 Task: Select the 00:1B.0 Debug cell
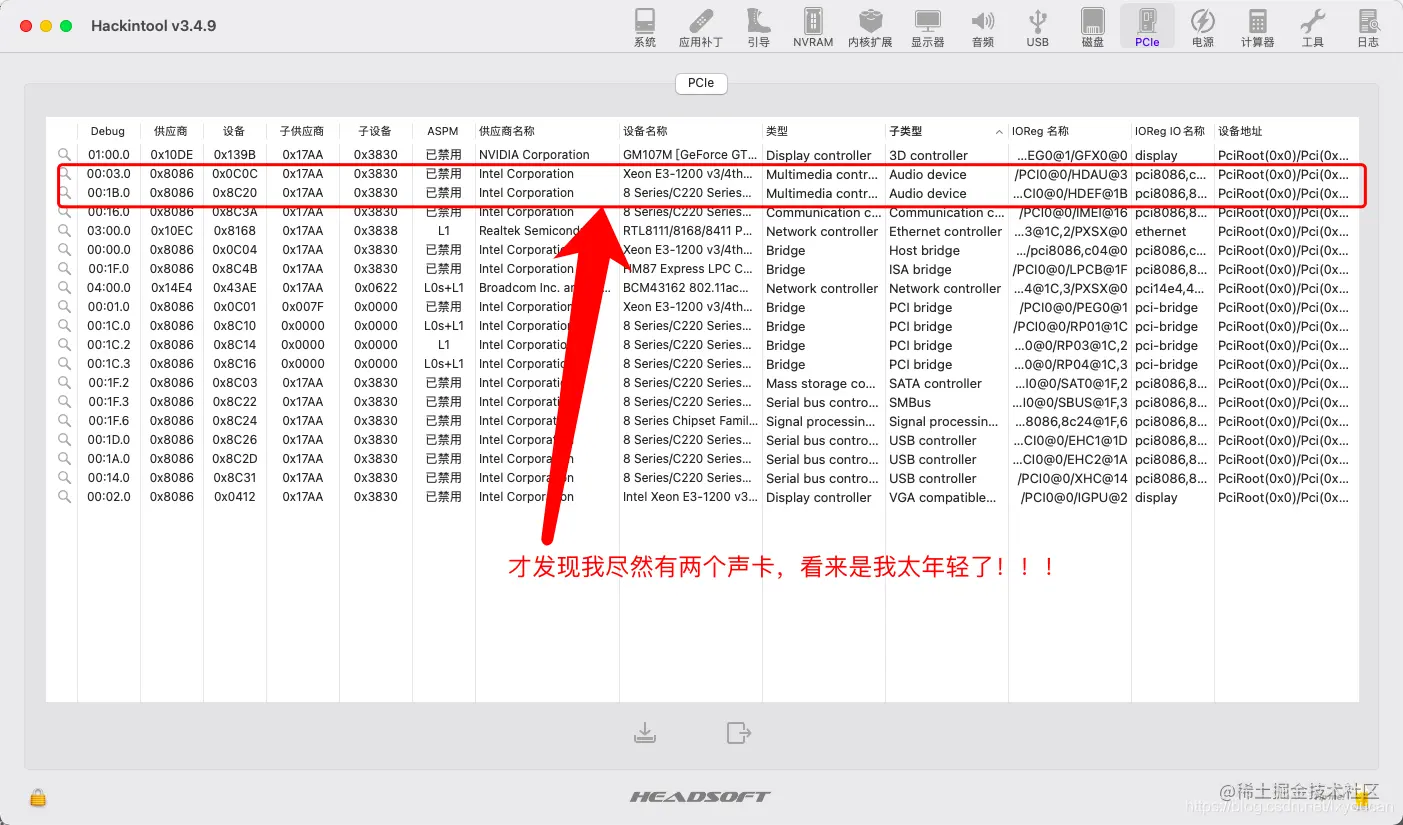tap(108, 193)
